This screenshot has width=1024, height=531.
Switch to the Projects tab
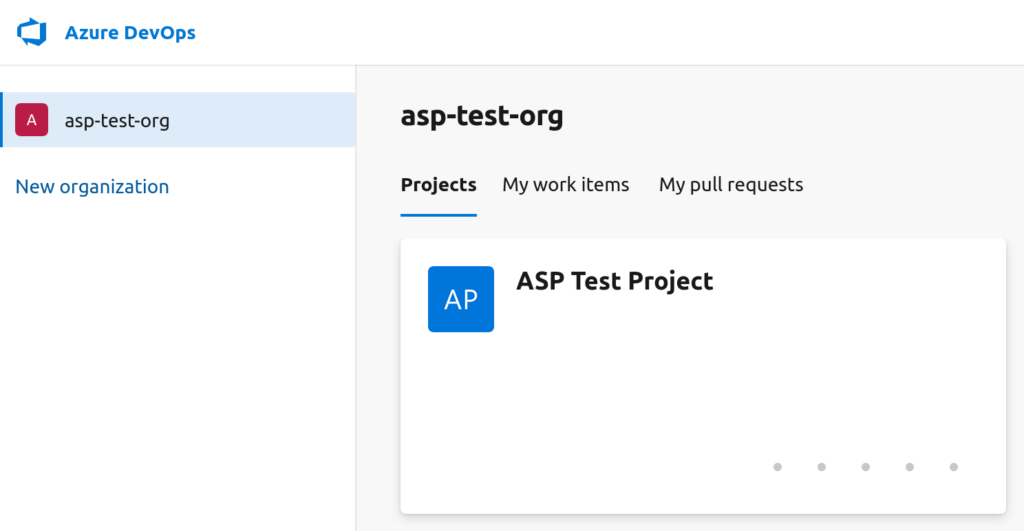(x=438, y=185)
